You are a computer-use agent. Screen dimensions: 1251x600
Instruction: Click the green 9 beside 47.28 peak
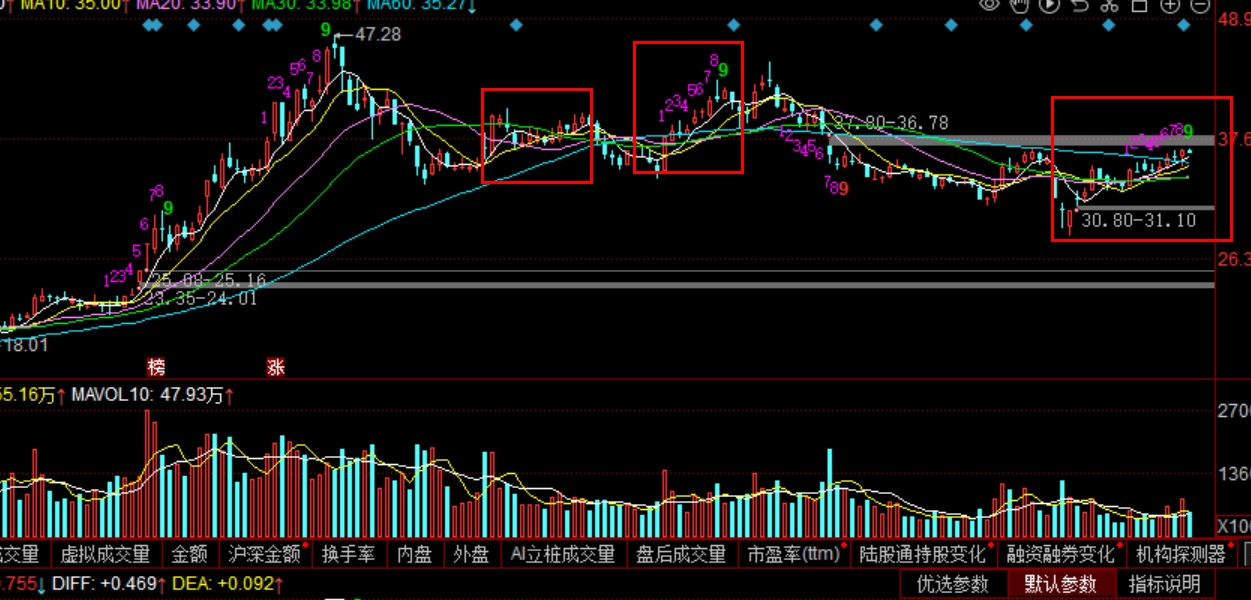tap(326, 31)
